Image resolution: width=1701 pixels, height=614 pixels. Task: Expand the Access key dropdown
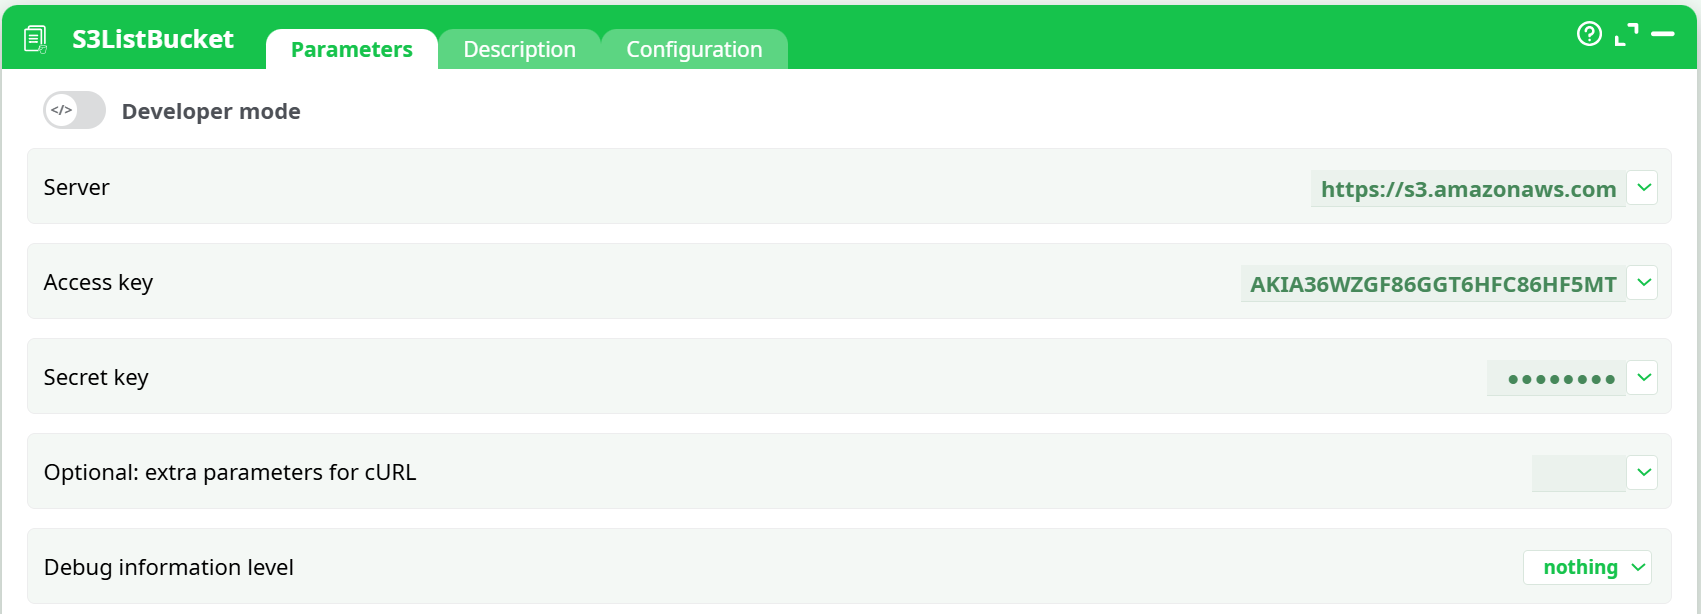coord(1641,282)
